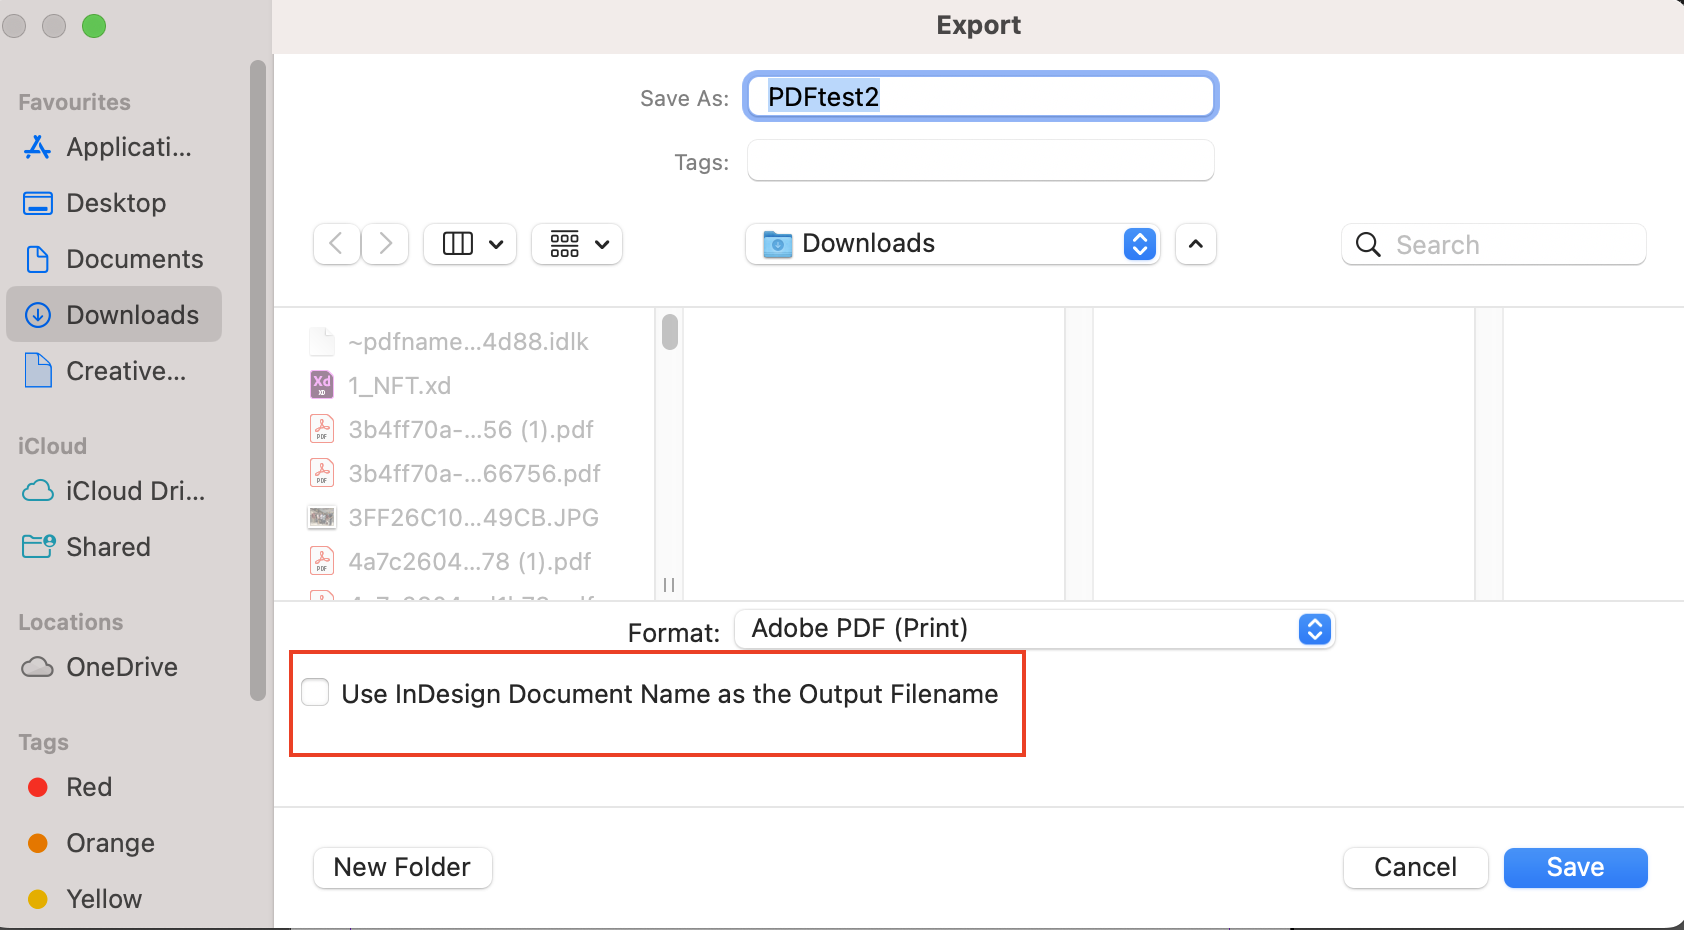Click the Red tag swatch
Screen dimensions: 1684x930
coord(37,787)
